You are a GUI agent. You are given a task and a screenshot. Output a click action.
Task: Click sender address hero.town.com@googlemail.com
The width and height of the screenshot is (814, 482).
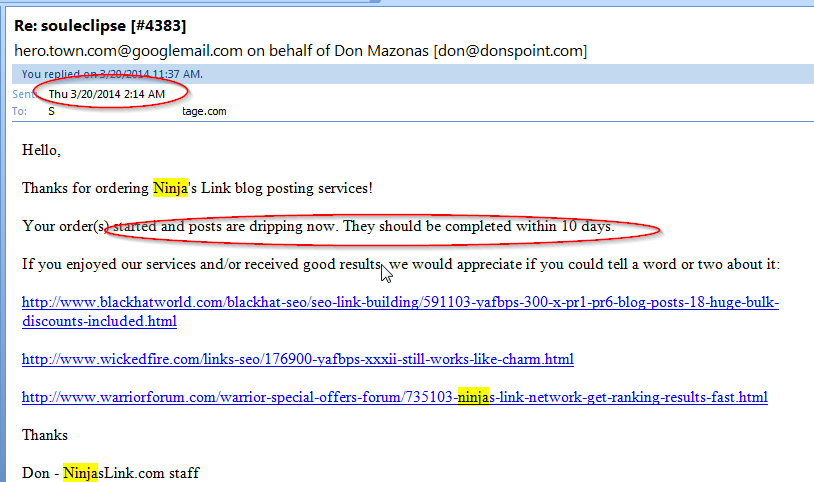pyautogui.click(x=128, y=51)
